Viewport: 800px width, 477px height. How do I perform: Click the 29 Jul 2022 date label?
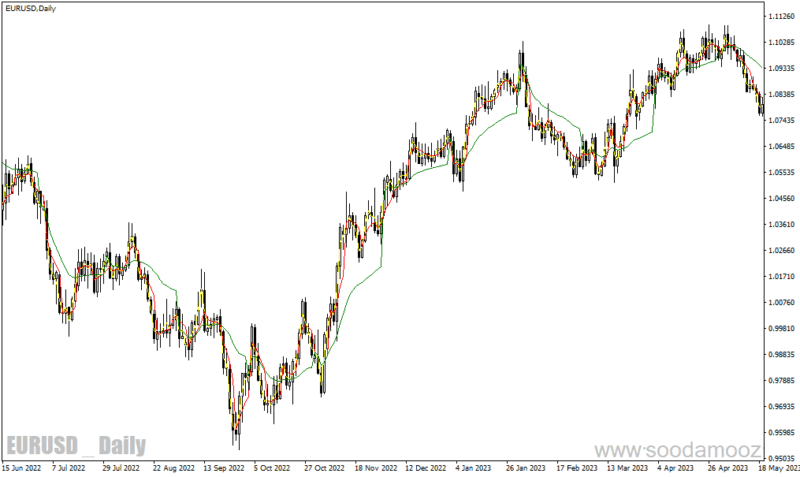pos(120,468)
